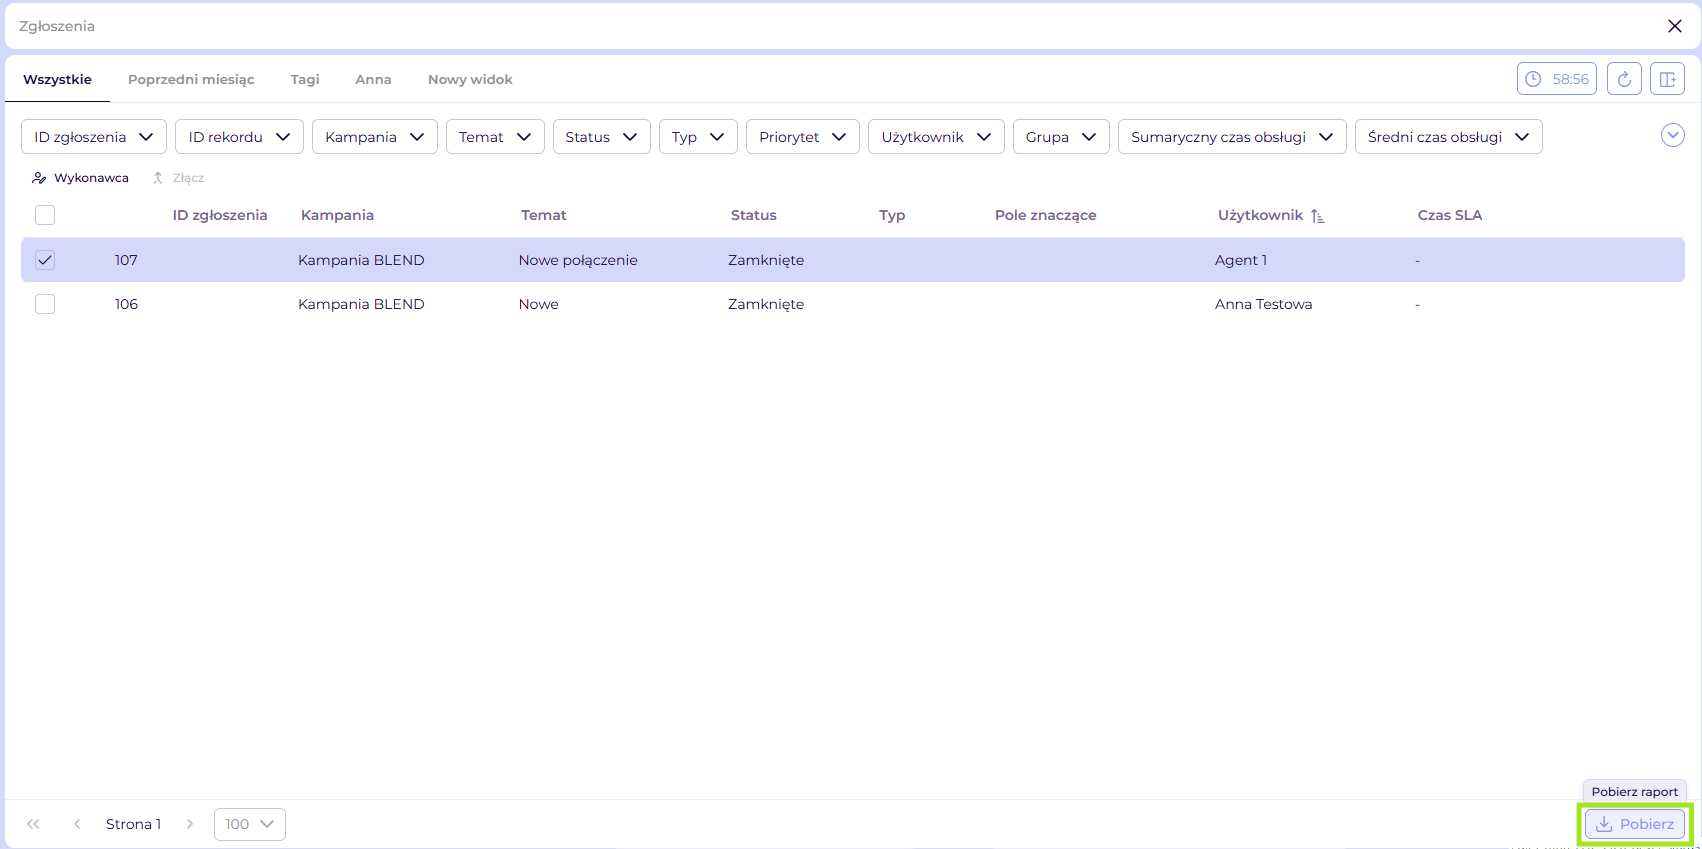Click the Strona 1 page indicator
The width and height of the screenshot is (1702, 849).
[x=133, y=824]
